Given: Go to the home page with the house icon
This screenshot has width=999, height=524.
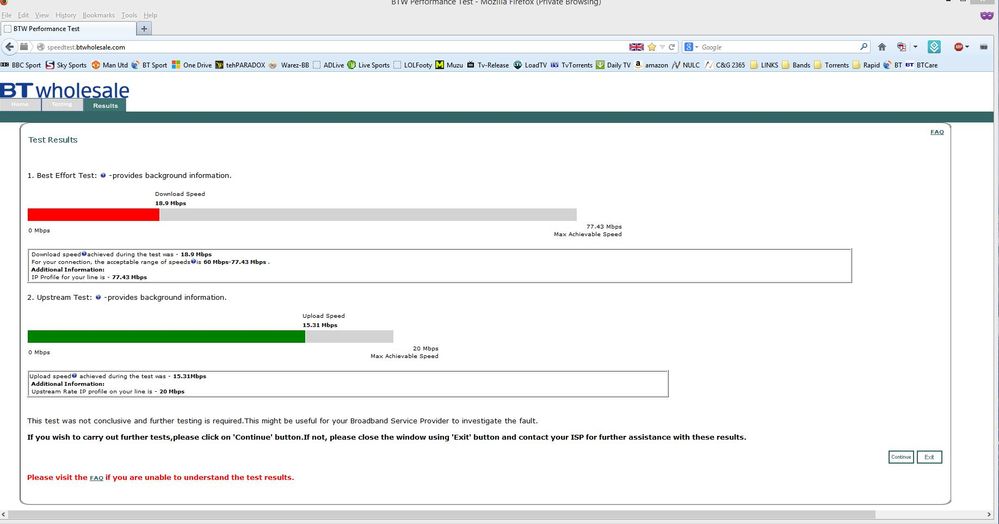Looking at the screenshot, I should pyautogui.click(x=882, y=47).
